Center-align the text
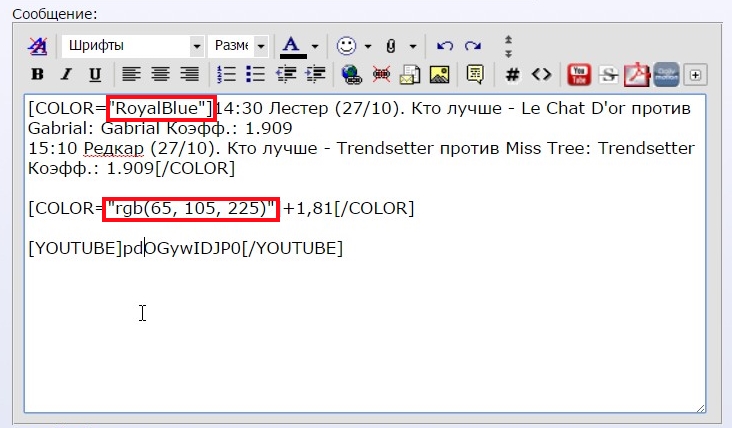Screen dimensions: 732x428 pyautogui.click(x=160, y=74)
